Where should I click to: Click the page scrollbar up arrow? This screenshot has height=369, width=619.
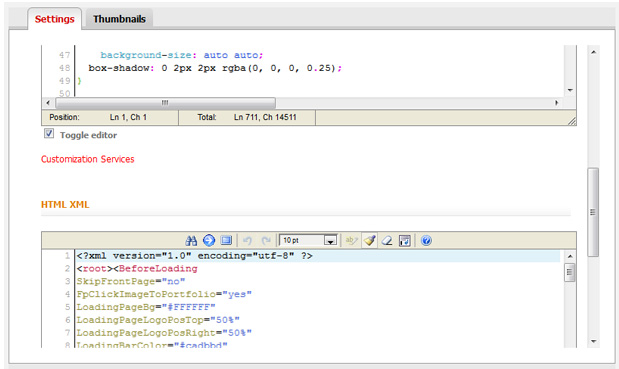click(593, 52)
